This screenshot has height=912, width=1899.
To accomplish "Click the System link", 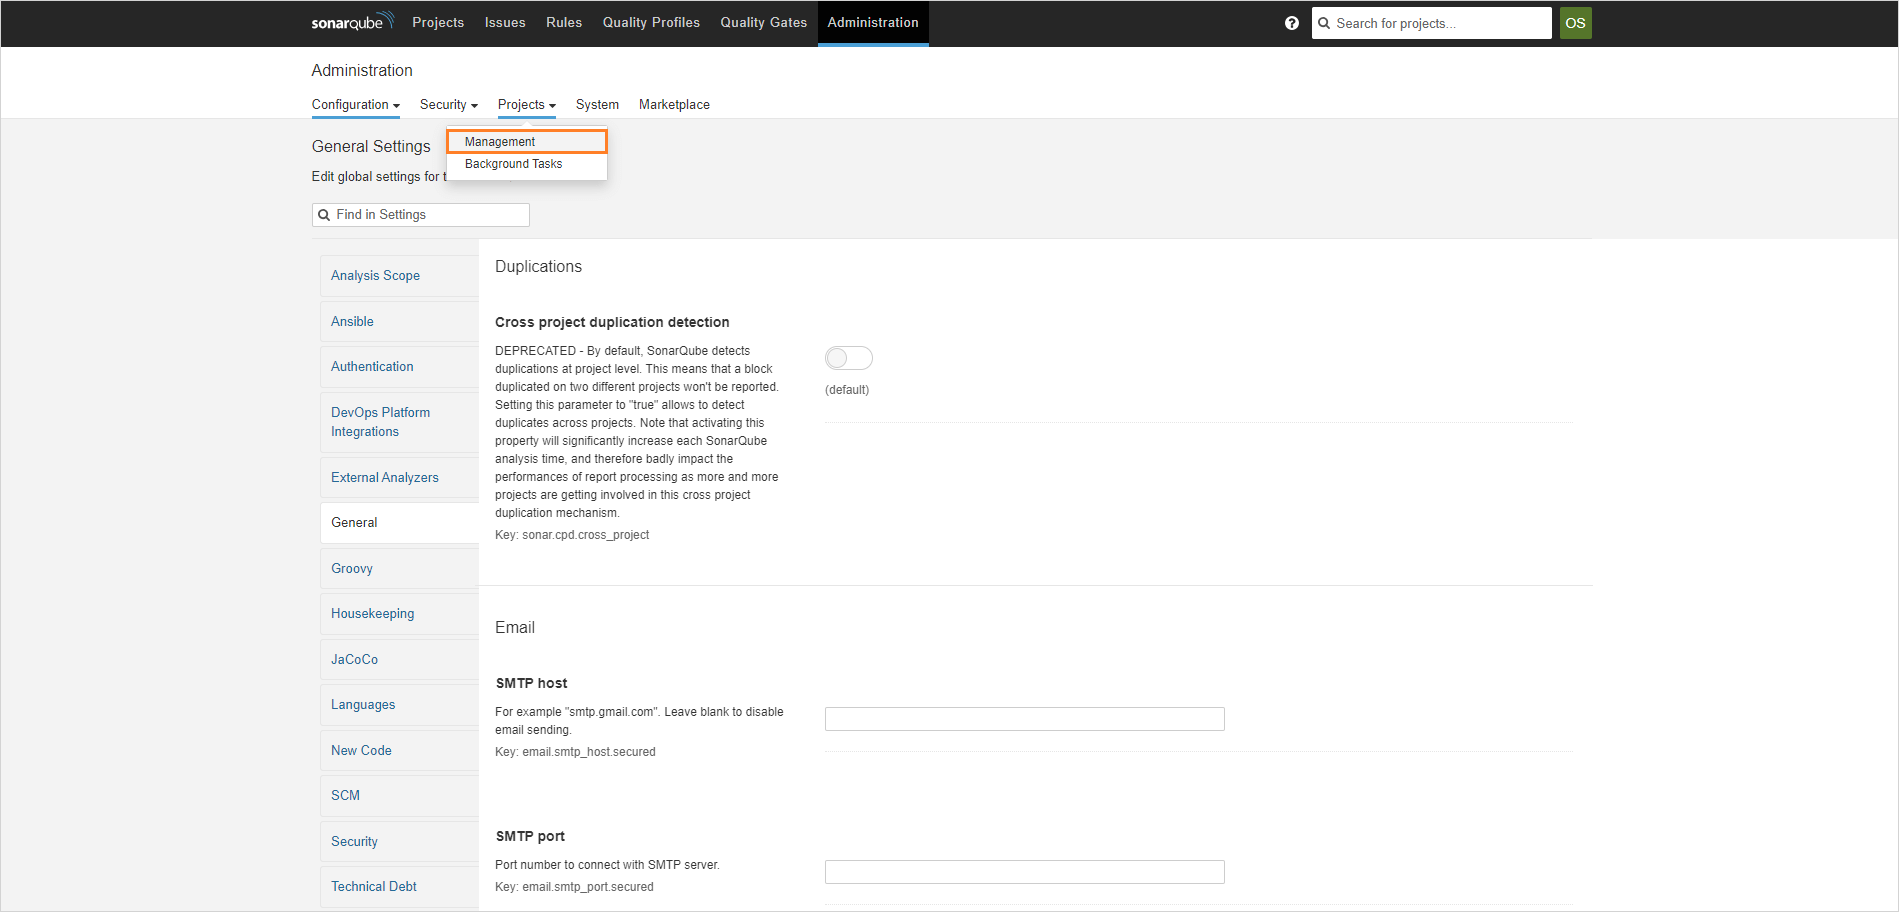I will 597,104.
